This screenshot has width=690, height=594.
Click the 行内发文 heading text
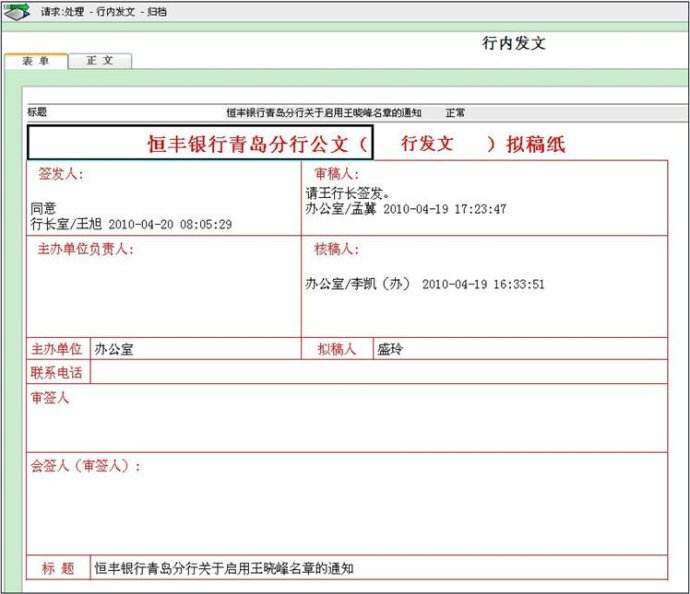(x=514, y=43)
